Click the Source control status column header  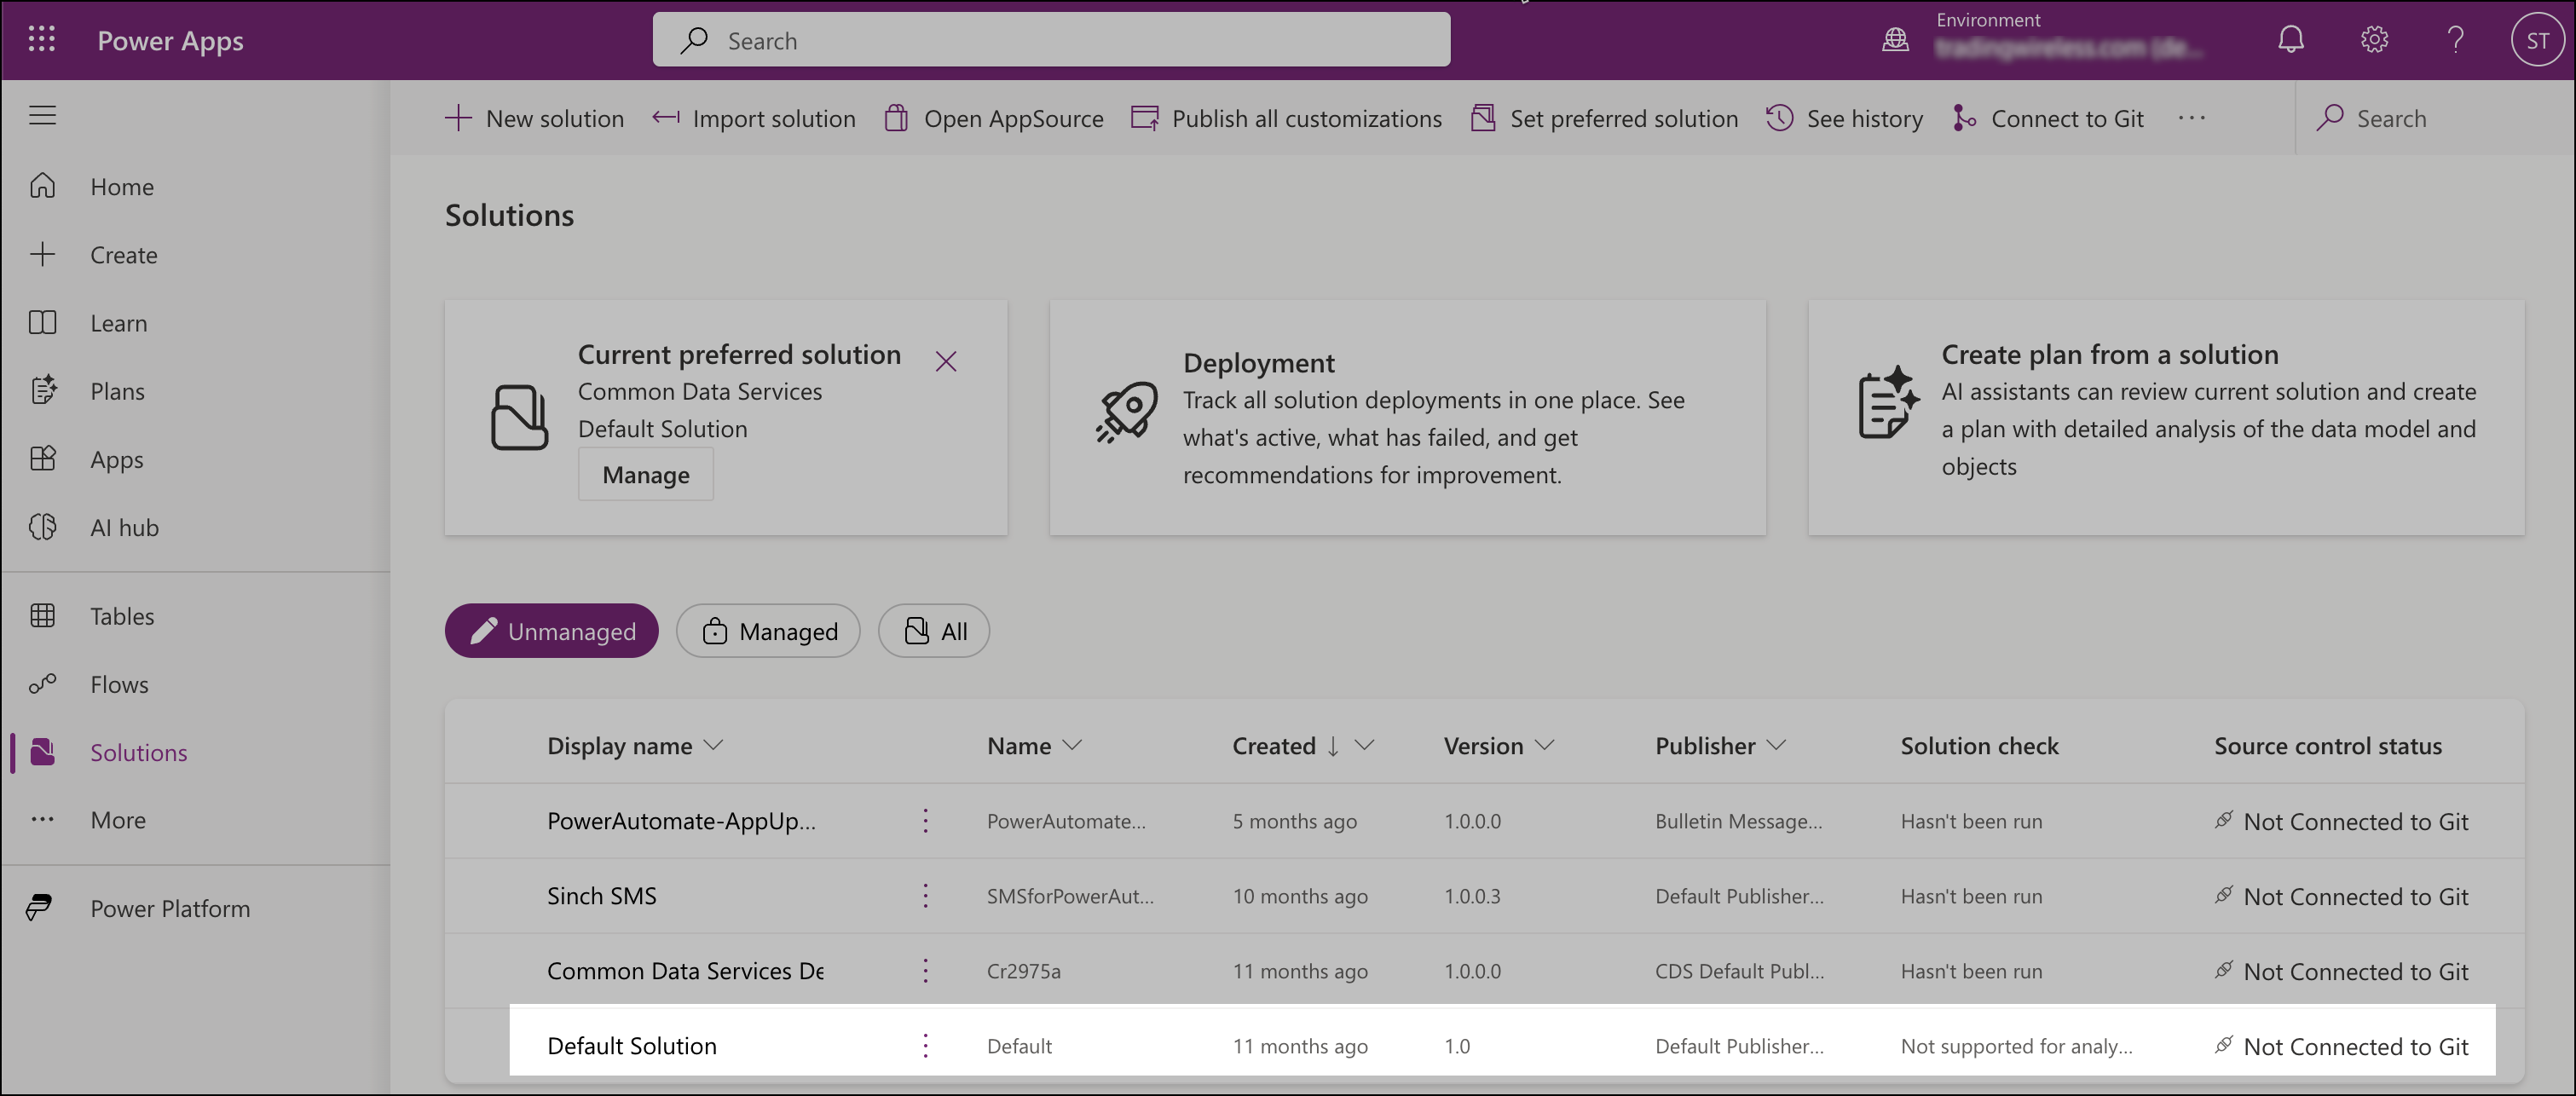pos(2327,746)
